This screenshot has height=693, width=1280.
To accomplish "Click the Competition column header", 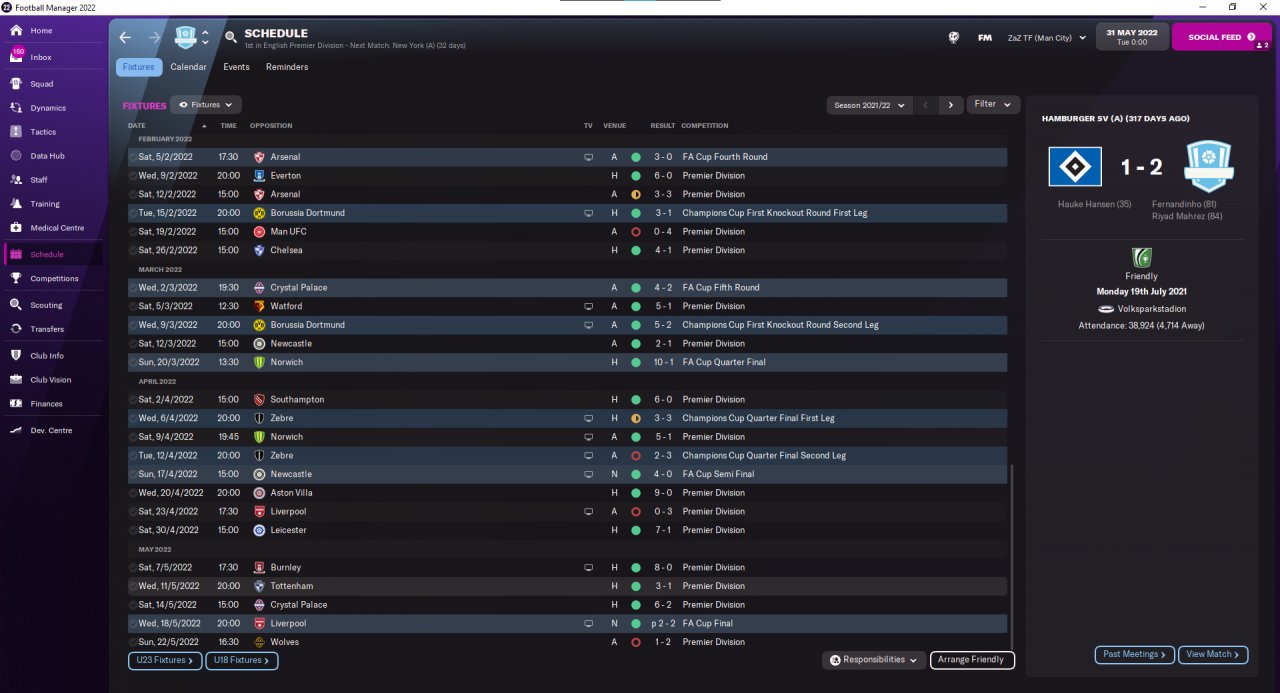I will point(705,126).
